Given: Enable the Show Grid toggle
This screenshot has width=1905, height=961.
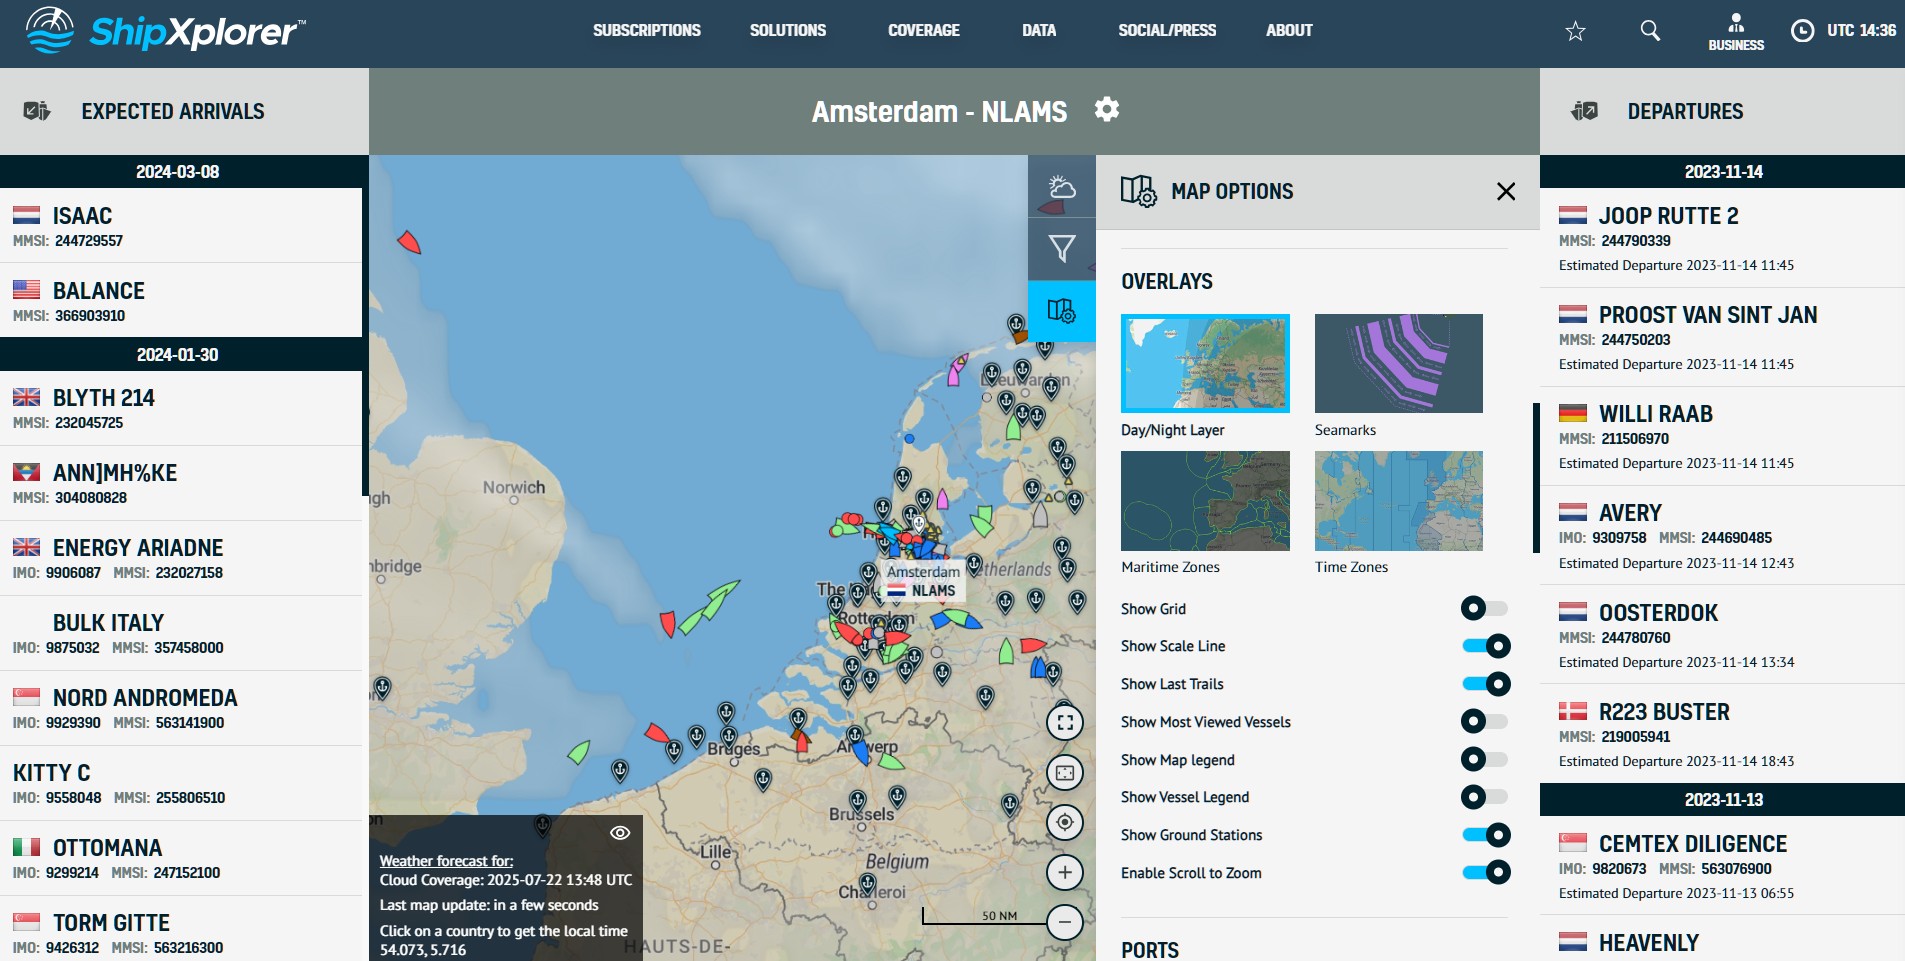Looking at the screenshot, I should [x=1484, y=608].
